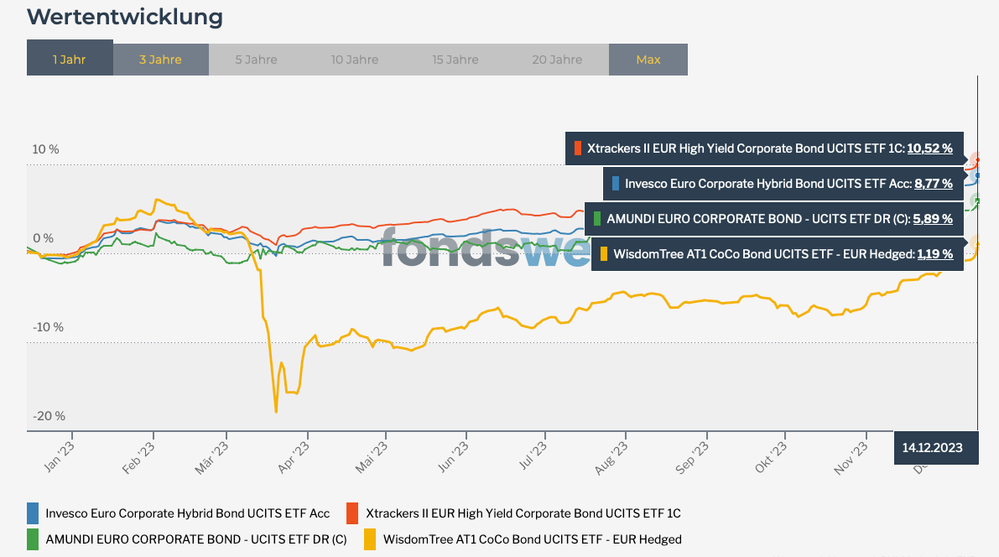Screen dimensions: 999x557
Task: Hide the WisdomTree AT1 CoCo Bond legend label
Action: [x=532, y=540]
